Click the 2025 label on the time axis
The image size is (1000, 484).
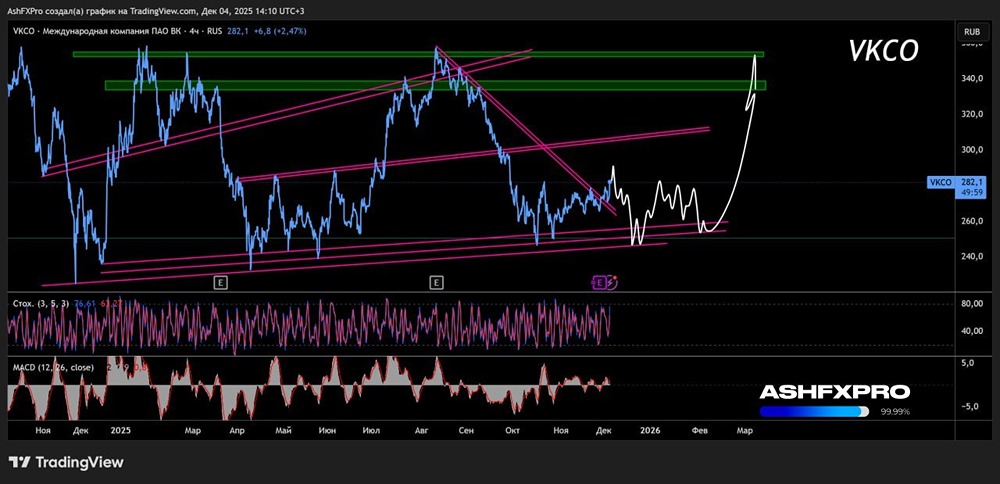pos(120,431)
